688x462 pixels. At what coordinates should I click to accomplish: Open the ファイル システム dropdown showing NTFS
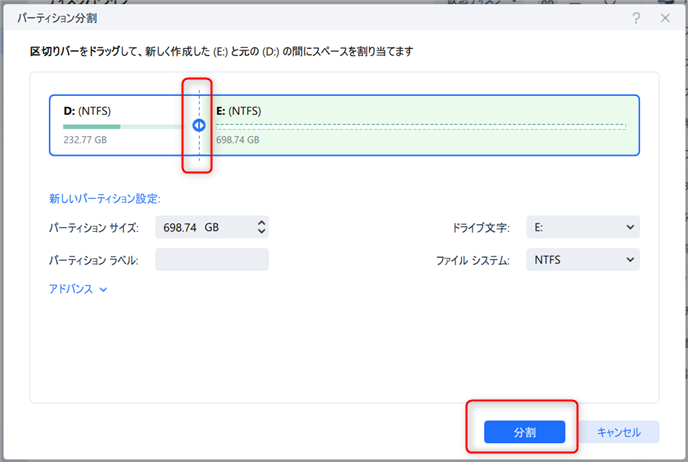[583, 260]
